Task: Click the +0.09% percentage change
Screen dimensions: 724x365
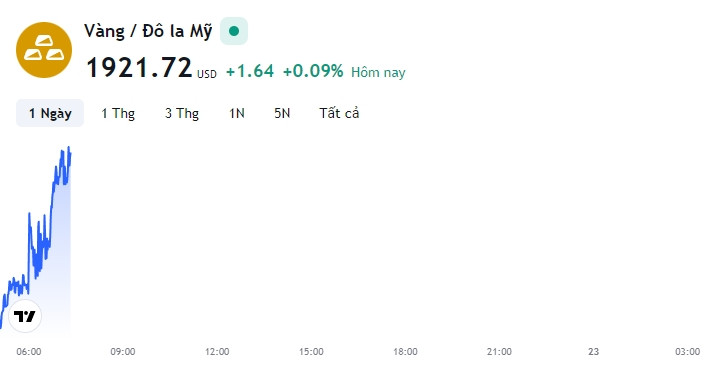Action: 313,71
